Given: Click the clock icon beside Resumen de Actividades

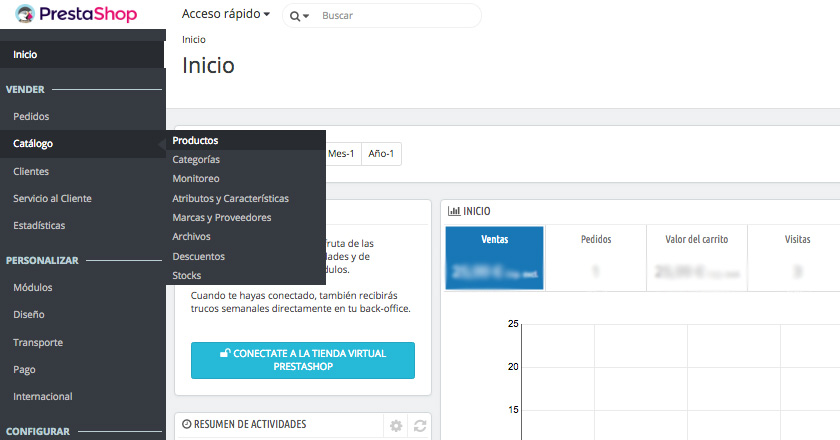Looking at the screenshot, I should 186,424.
